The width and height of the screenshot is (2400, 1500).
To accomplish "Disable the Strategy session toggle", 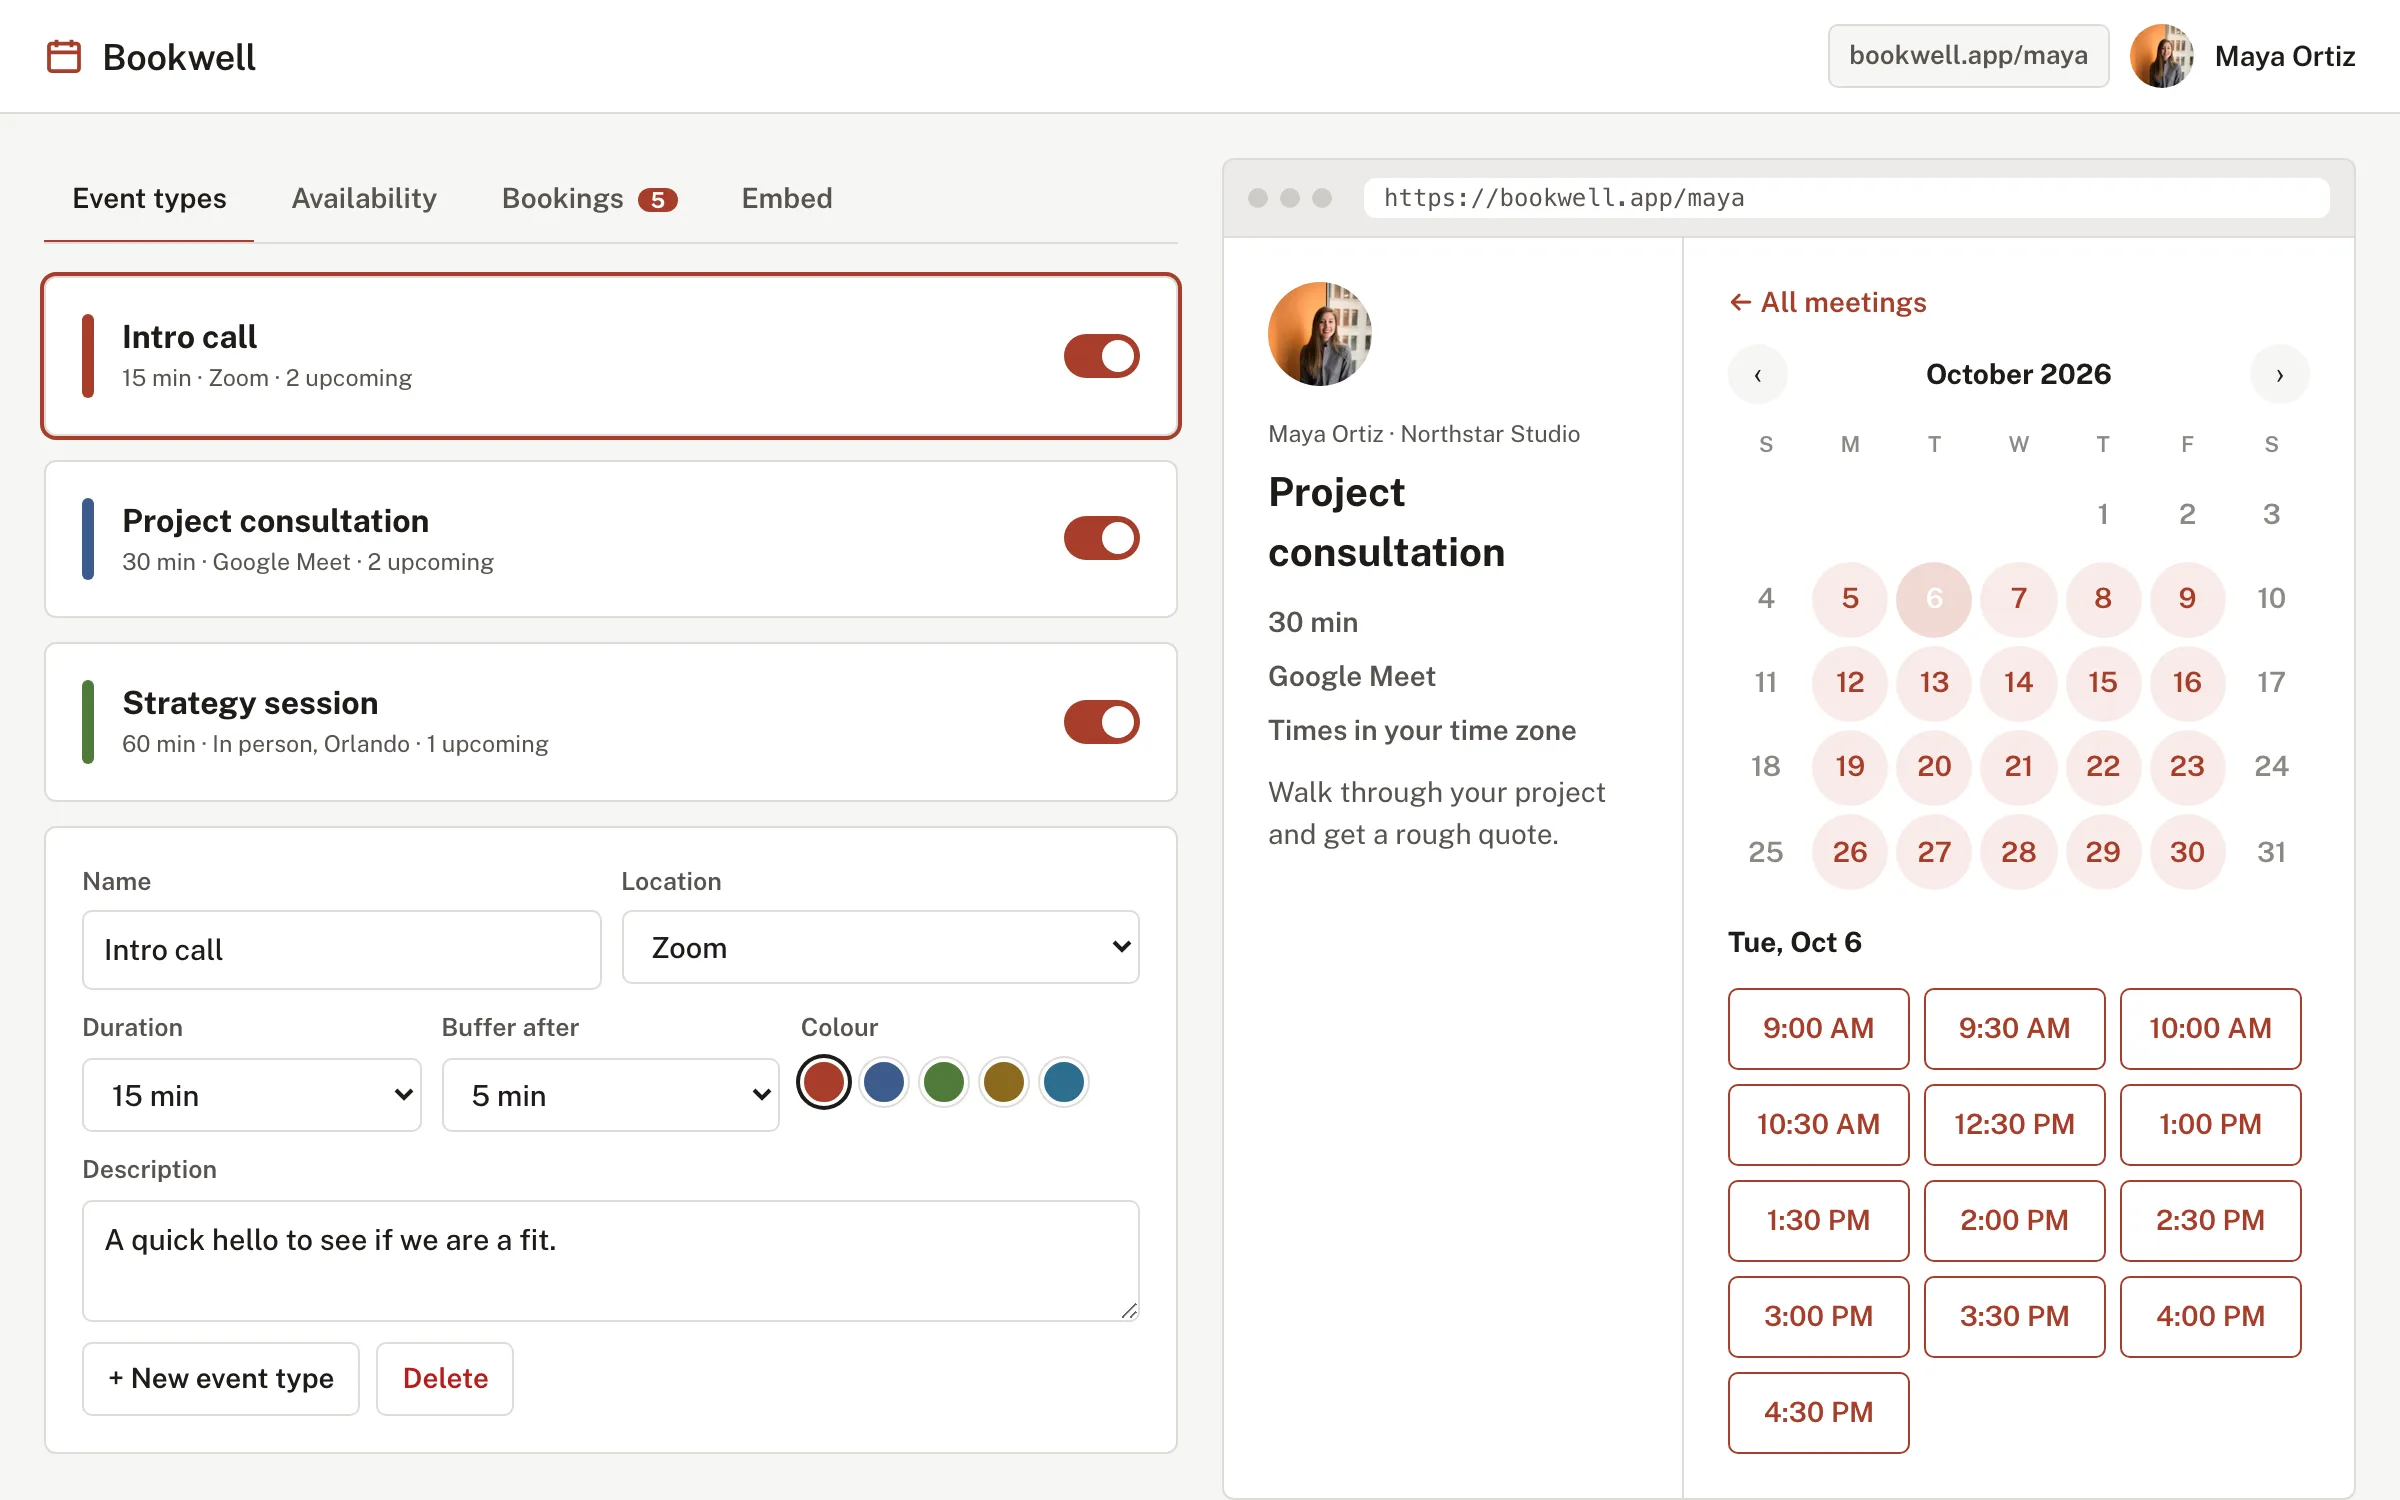I will (x=1102, y=722).
